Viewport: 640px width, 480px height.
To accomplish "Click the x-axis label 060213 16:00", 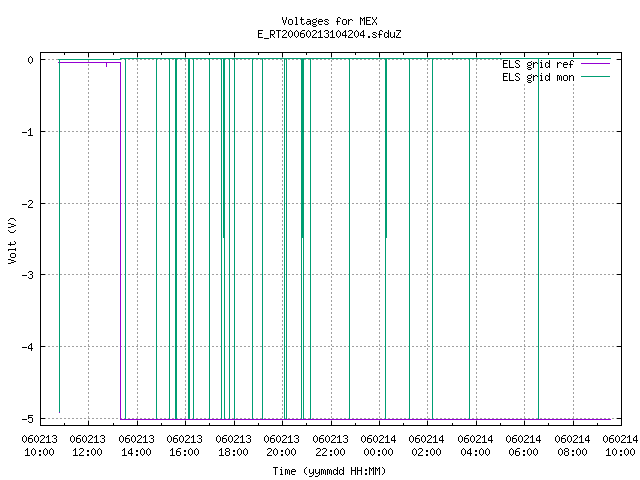I will point(184,446).
